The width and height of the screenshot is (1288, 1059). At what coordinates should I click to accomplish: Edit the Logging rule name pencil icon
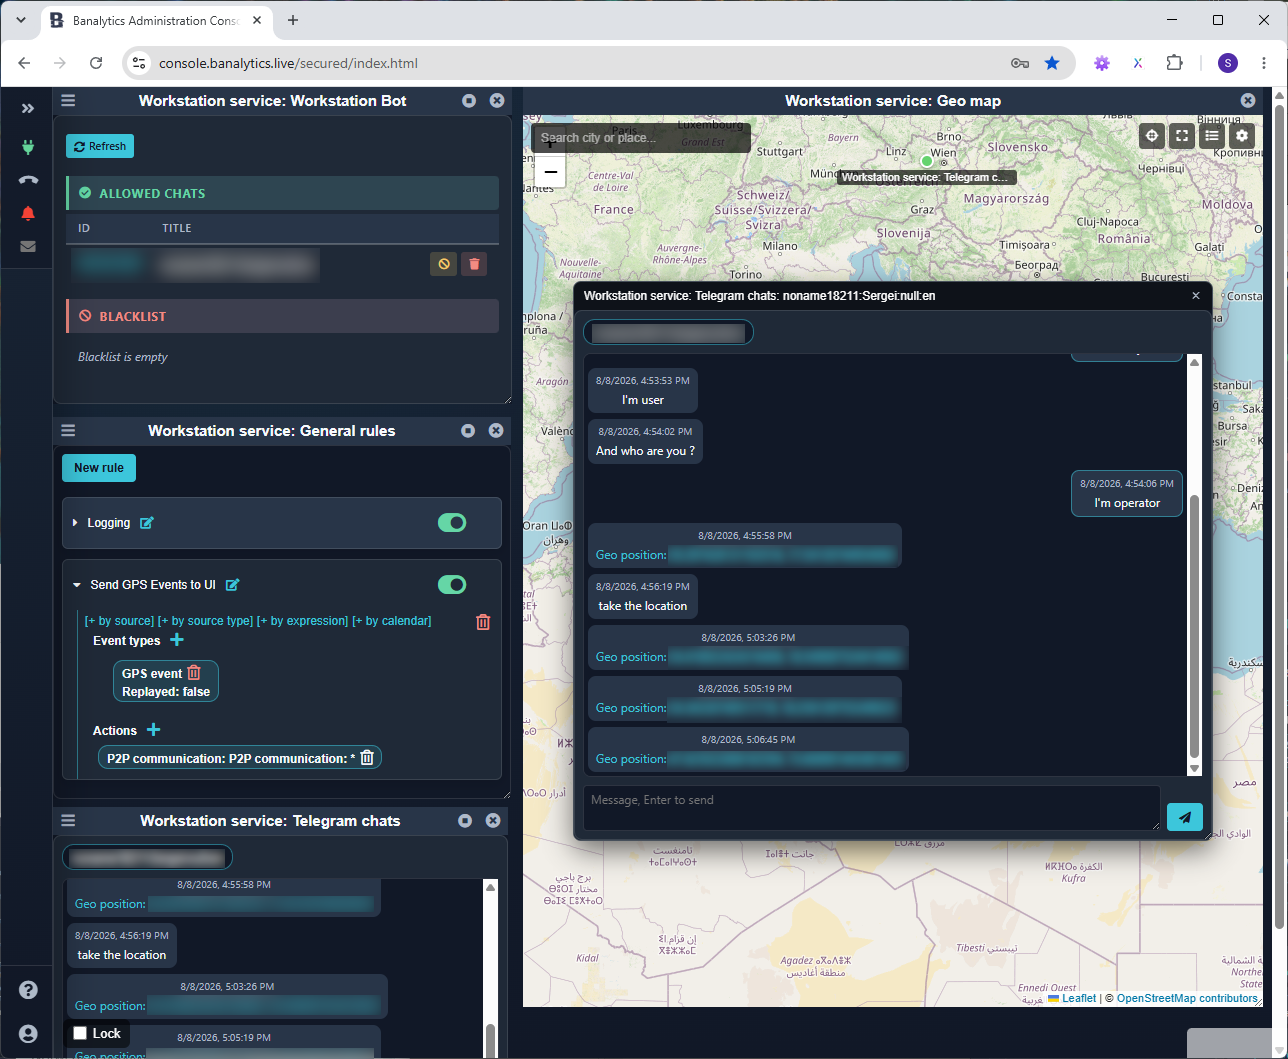(x=147, y=523)
